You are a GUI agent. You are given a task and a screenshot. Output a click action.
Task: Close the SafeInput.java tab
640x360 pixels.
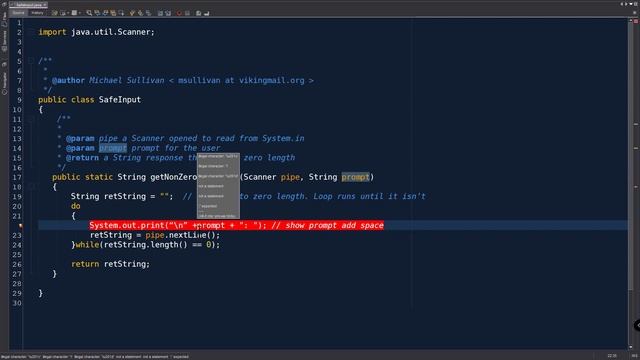(45, 4)
